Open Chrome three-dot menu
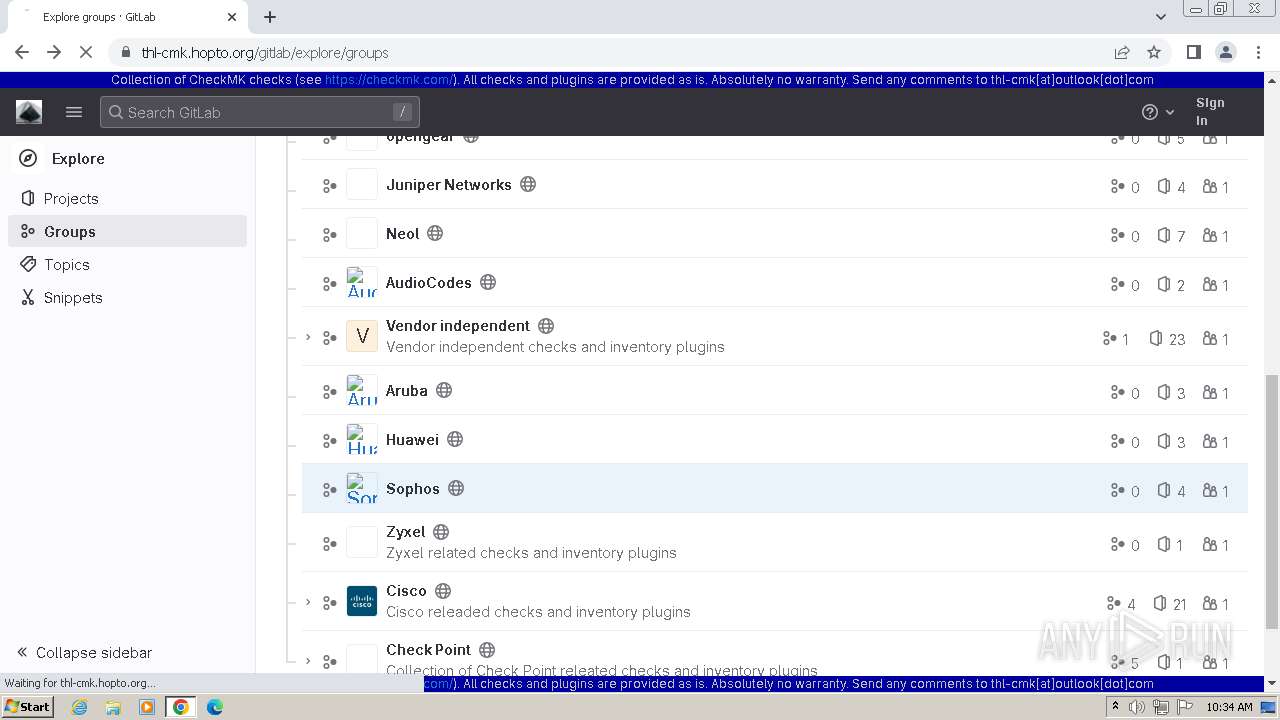 1257,52
